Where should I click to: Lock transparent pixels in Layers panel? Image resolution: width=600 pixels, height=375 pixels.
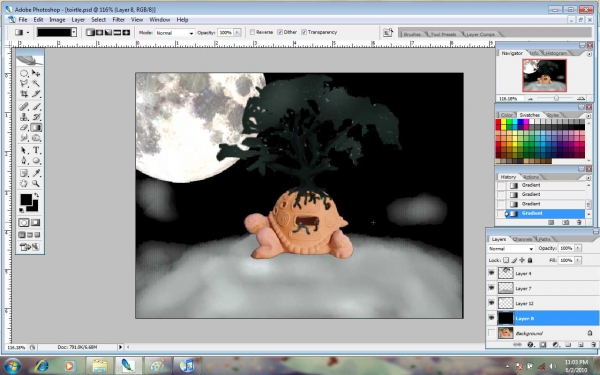[506, 260]
